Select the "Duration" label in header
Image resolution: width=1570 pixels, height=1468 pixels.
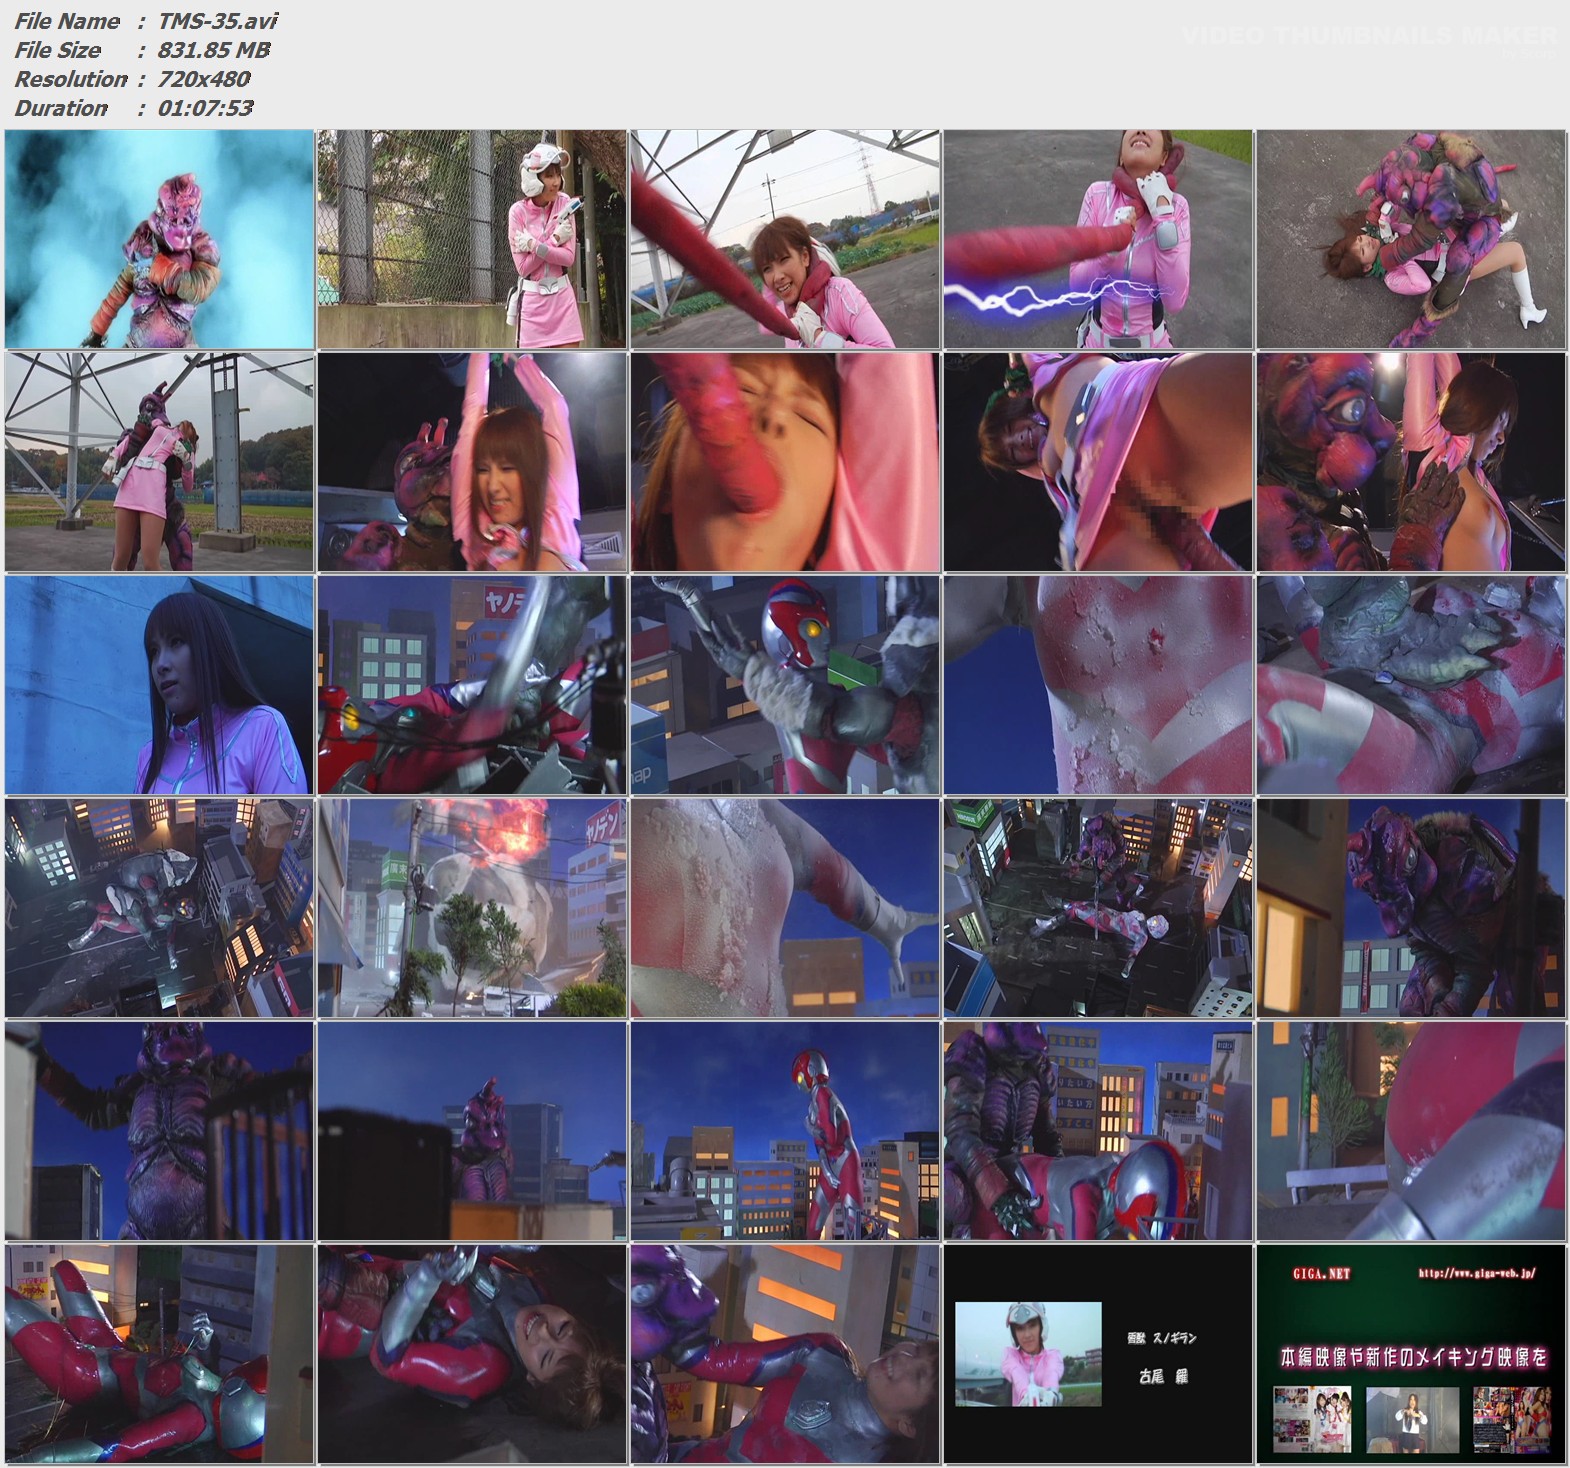coord(61,108)
